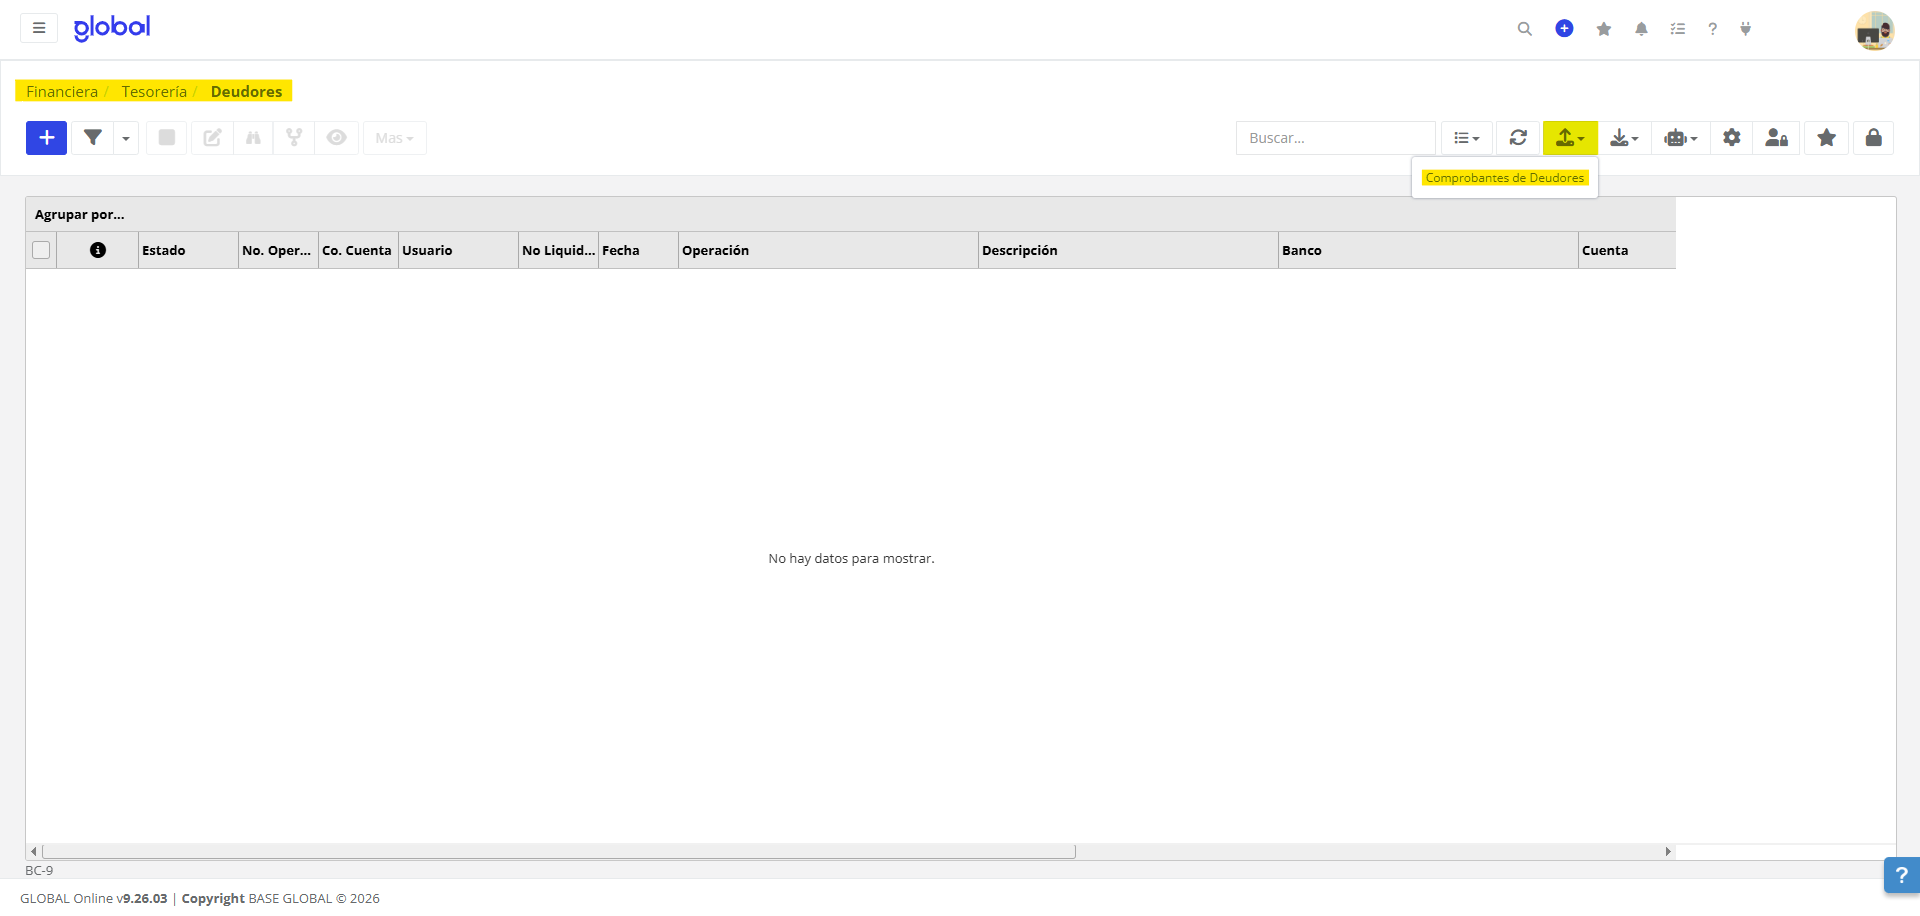Select Comprobantes de Deudores menu item
Viewport: 1920px width, 916px height.
pos(1504,178)
